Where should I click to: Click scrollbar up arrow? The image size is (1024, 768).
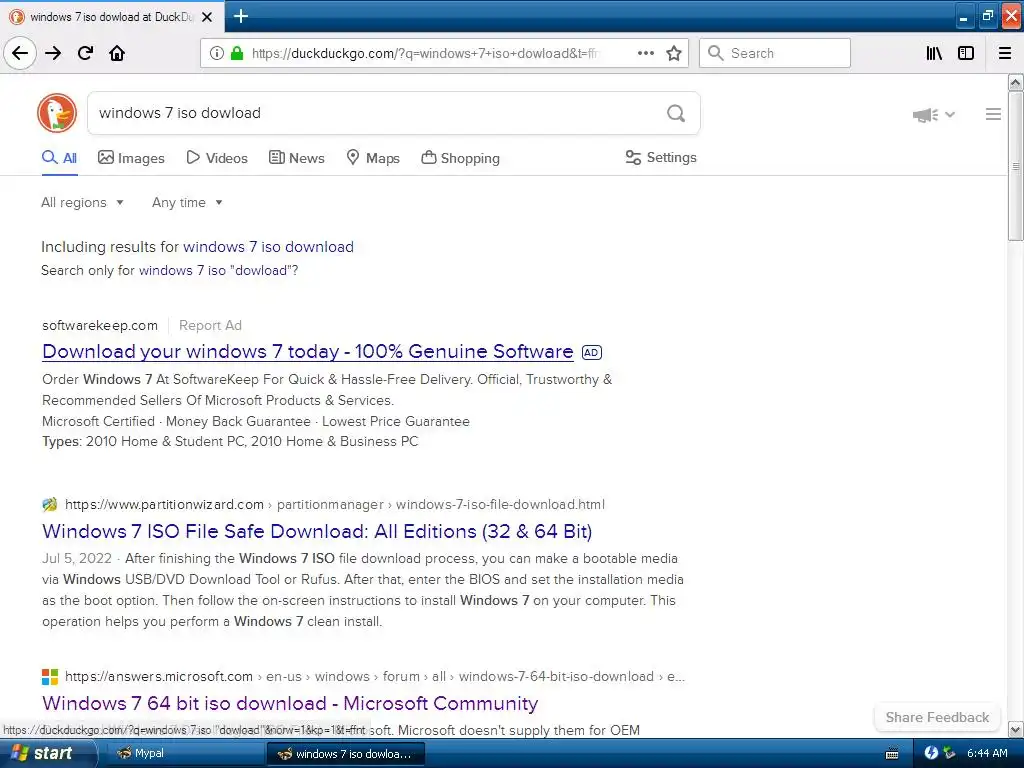tap(1015, 82)
